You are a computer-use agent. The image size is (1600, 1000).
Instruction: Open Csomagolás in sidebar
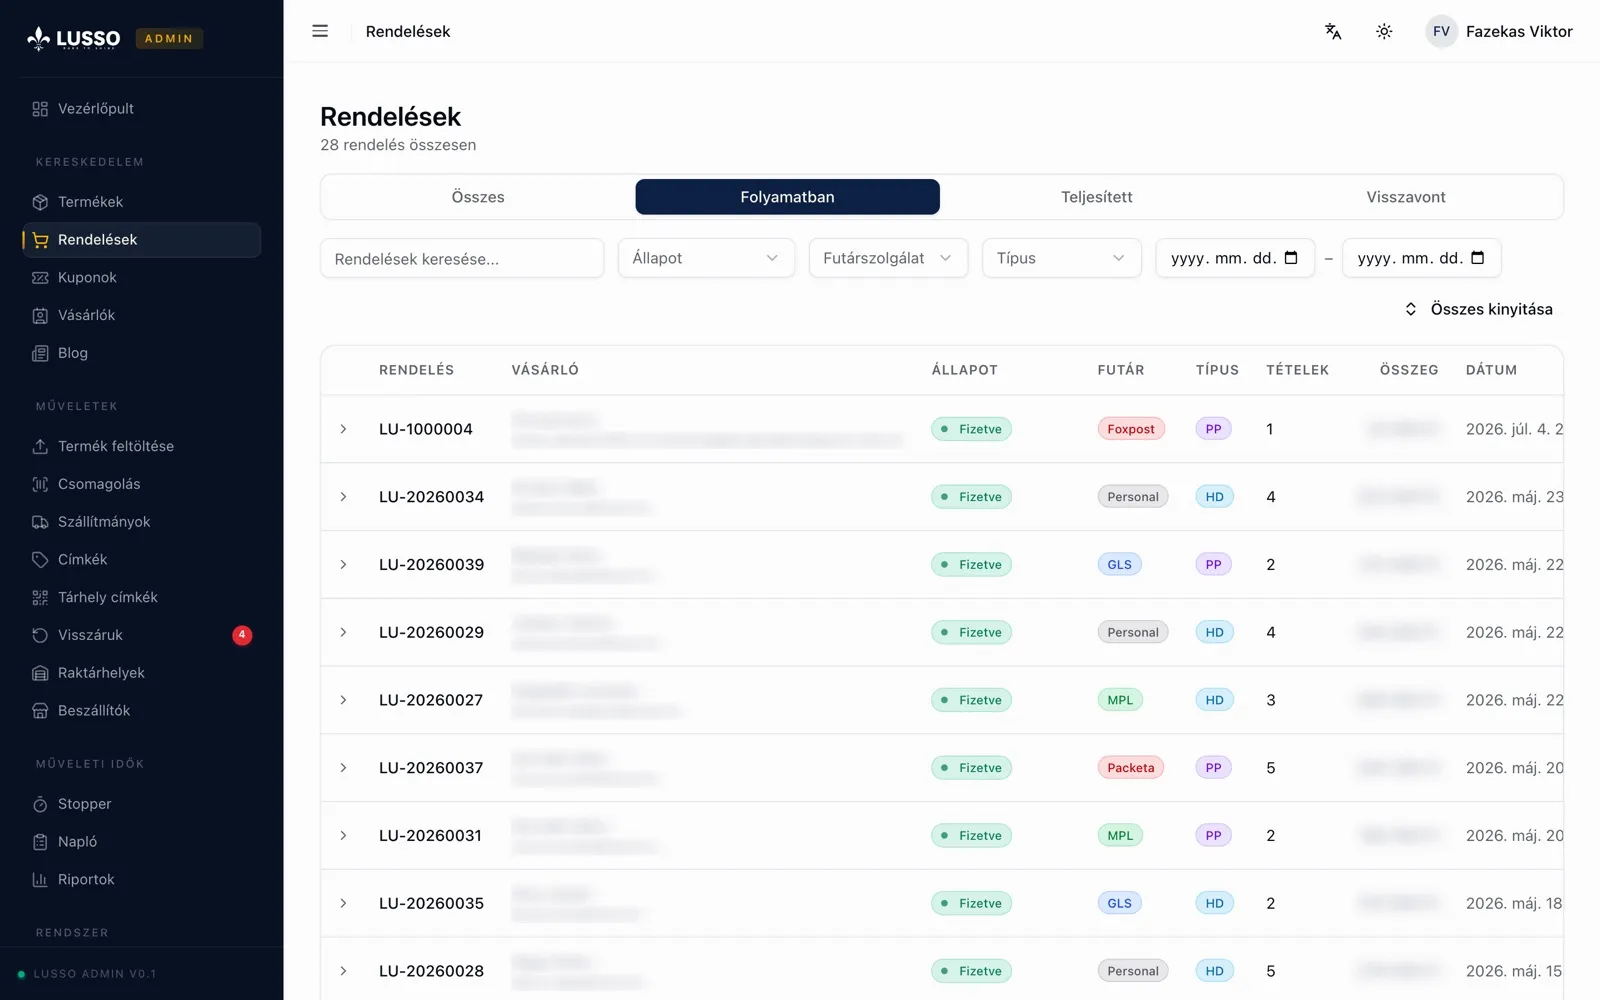coord(141,484)
